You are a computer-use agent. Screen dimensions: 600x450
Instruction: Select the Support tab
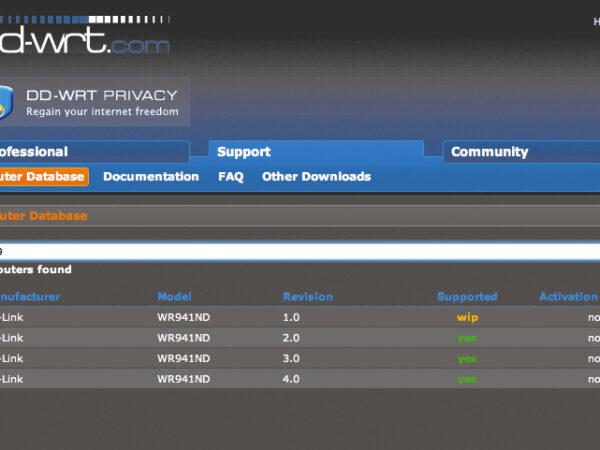[244, 152]
